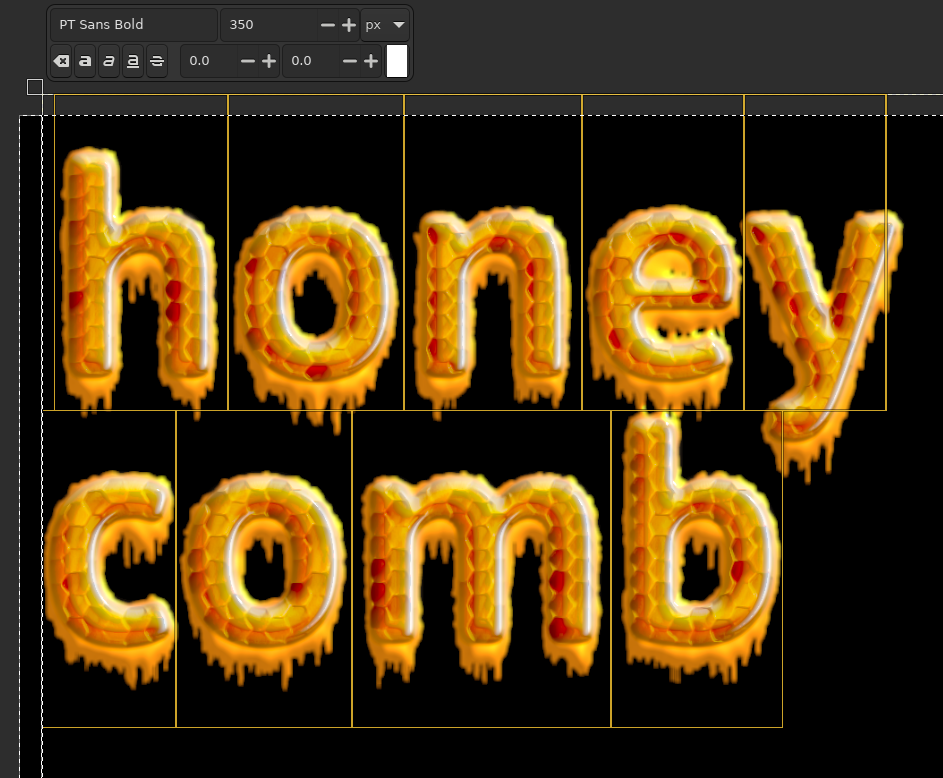Screen dimensions: 943x778
Task: Click the kerning field showing 0.0
Action: pos(311,61)
